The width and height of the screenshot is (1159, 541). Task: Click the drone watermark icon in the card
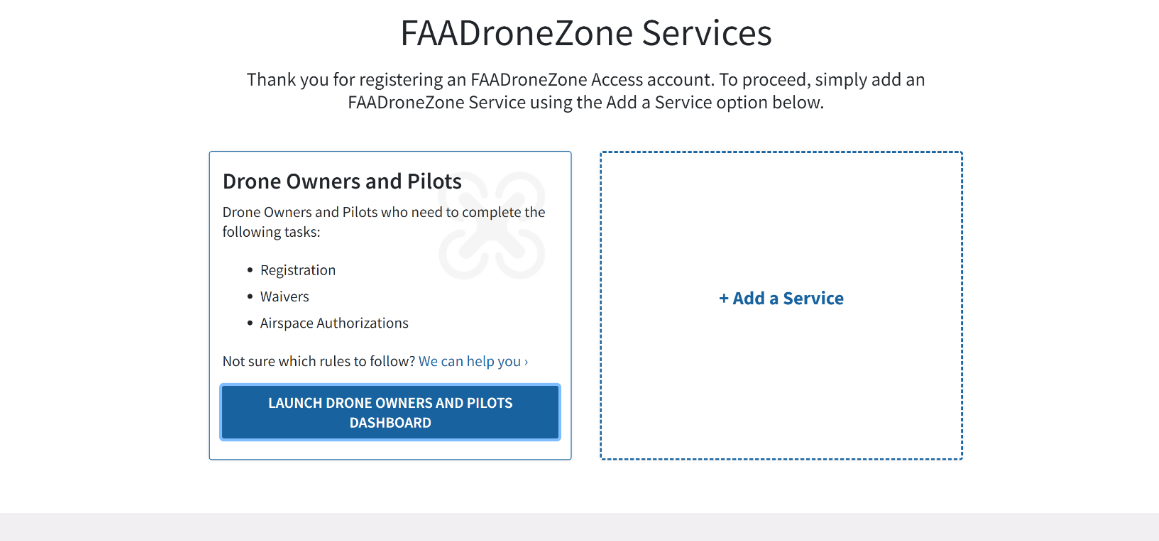491,226
